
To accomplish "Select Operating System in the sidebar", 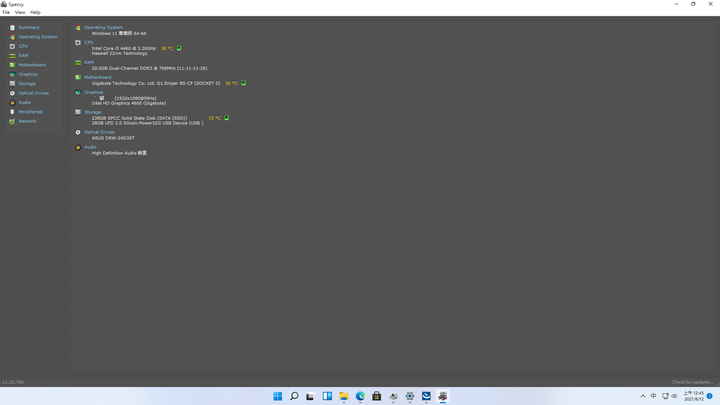I will (38, 37).
